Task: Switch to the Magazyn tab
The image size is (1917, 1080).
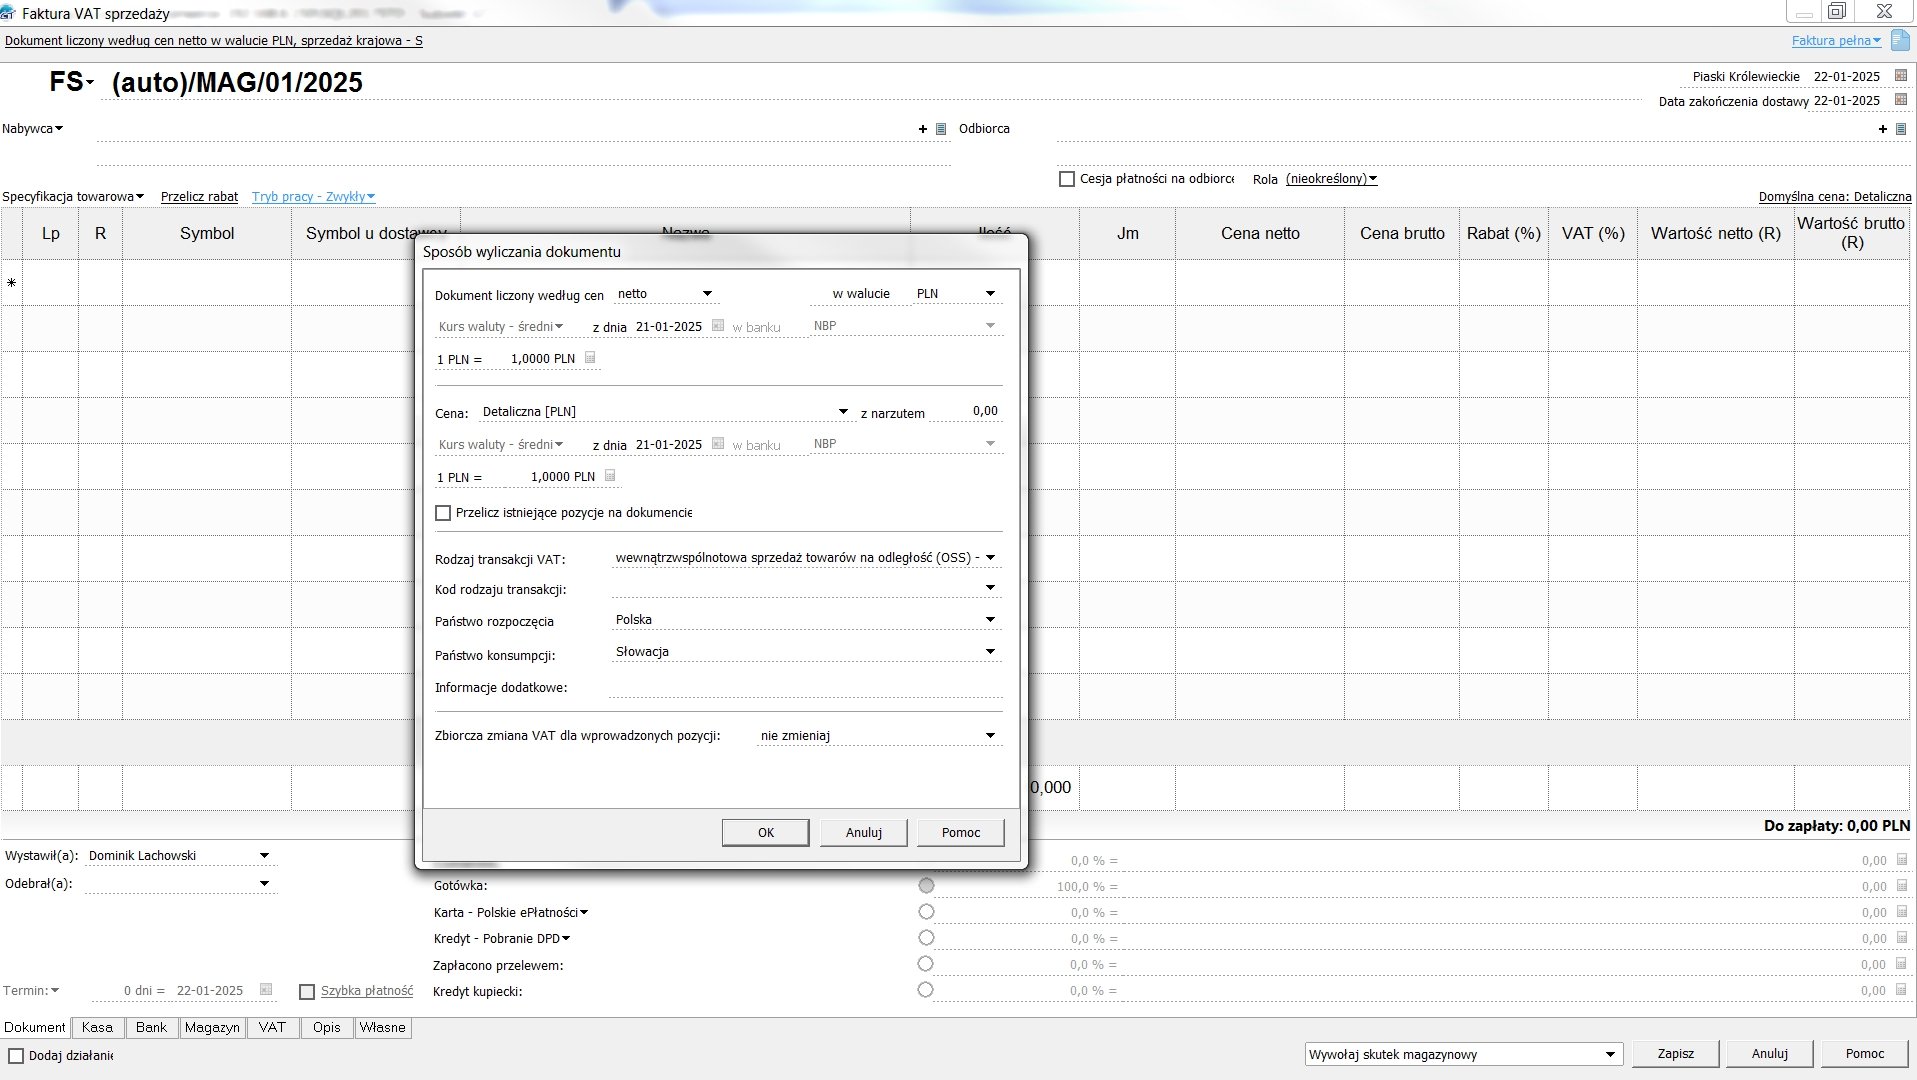Action: point(212,1027)
